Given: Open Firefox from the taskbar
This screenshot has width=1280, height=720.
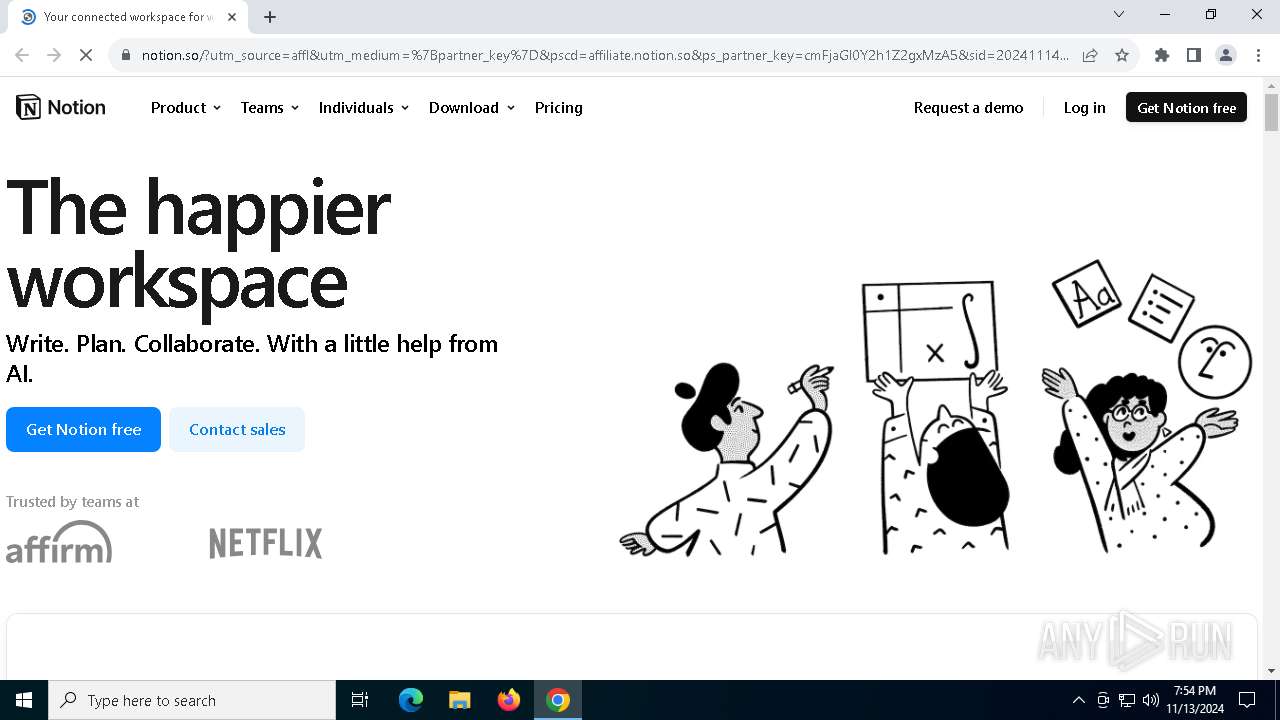Looking at the screenshot, I should tap(509, 700).
